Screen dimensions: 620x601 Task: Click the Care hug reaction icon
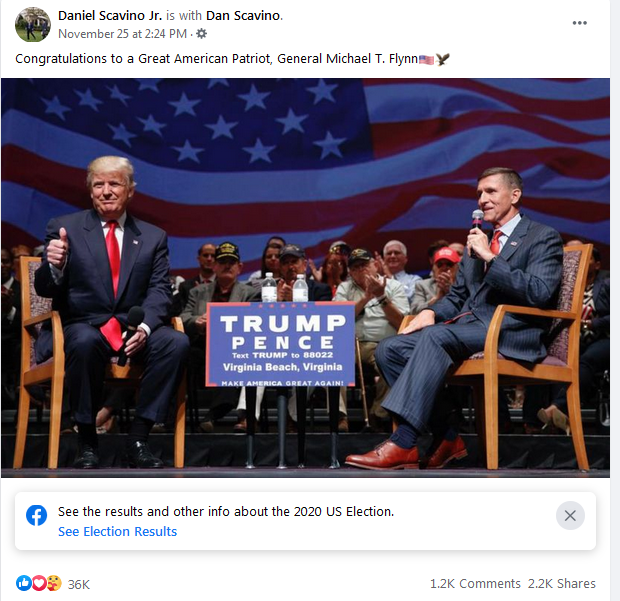coord(54,583)
